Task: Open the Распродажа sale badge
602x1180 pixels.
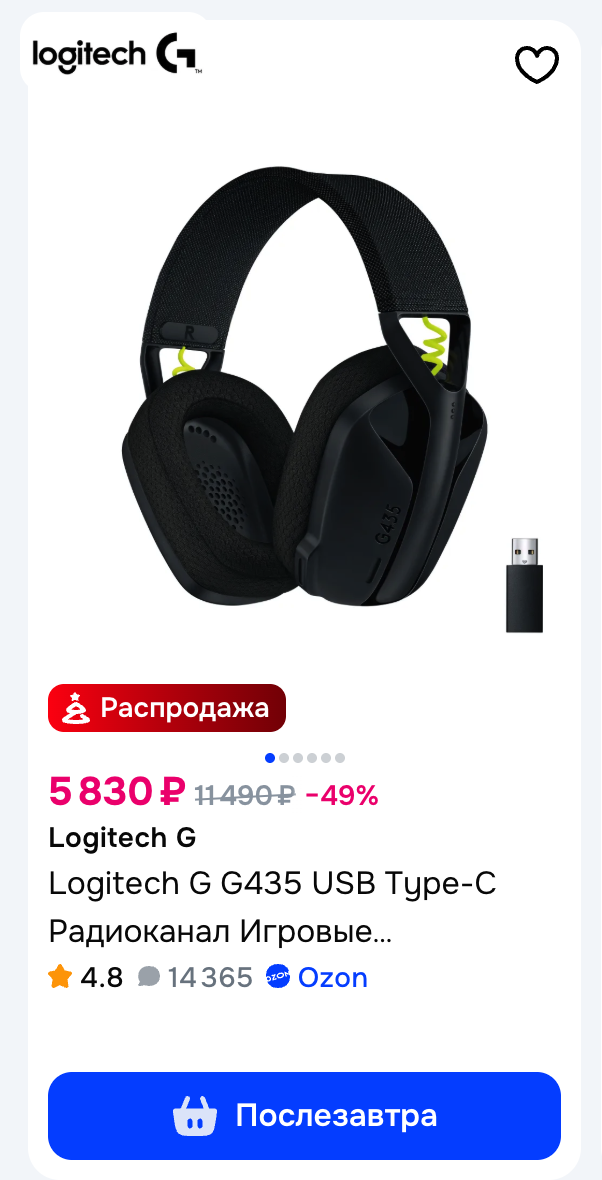Action: coord(167,708)
